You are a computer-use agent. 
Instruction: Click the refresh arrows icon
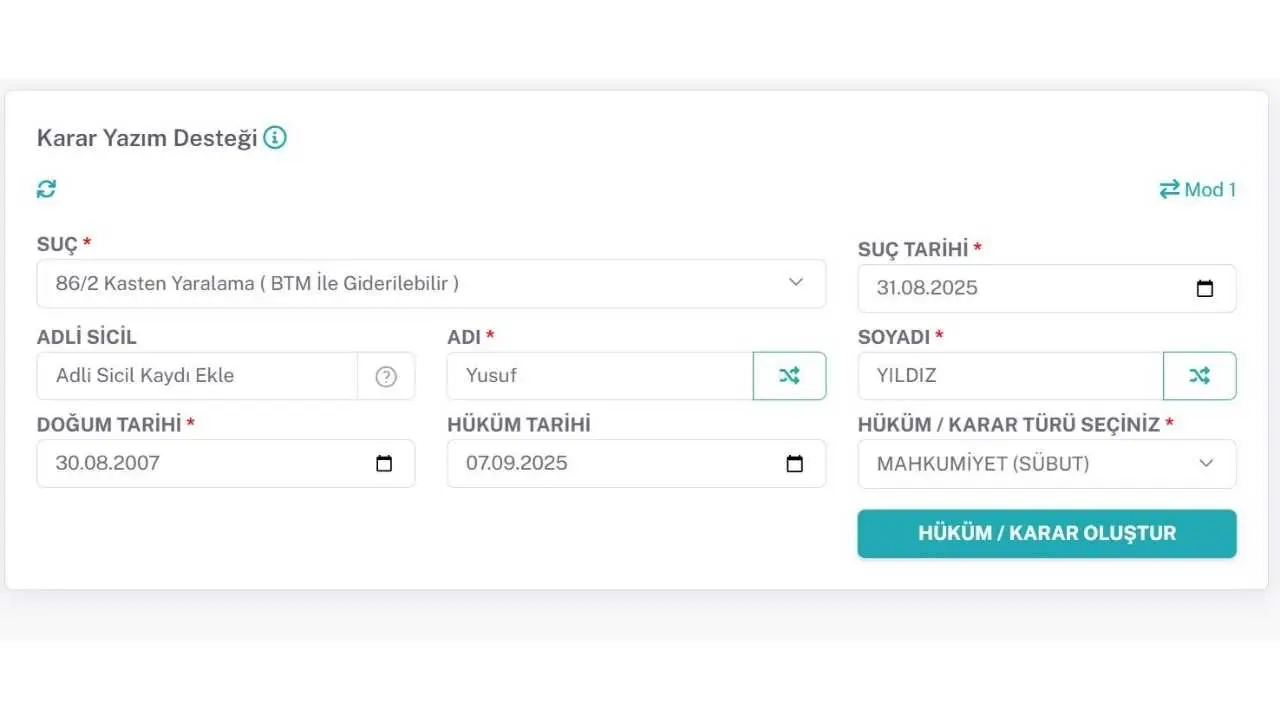(x=46, y=189)
